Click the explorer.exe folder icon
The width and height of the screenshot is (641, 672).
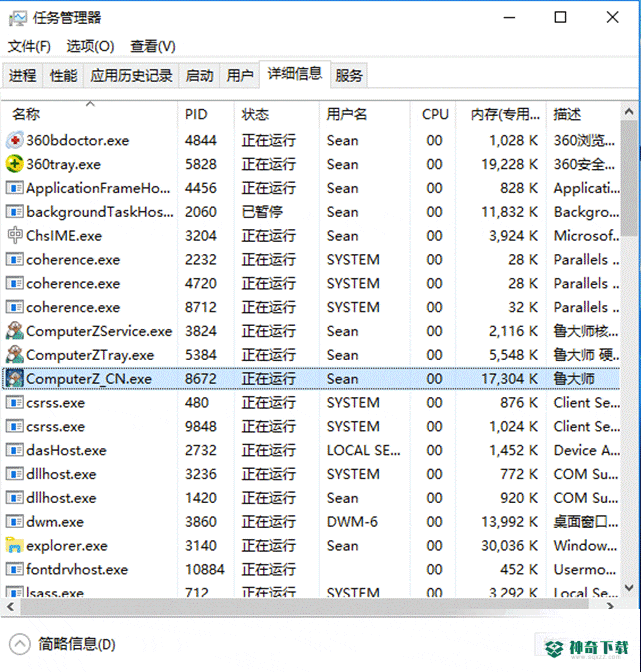click(x=15, y=545)
